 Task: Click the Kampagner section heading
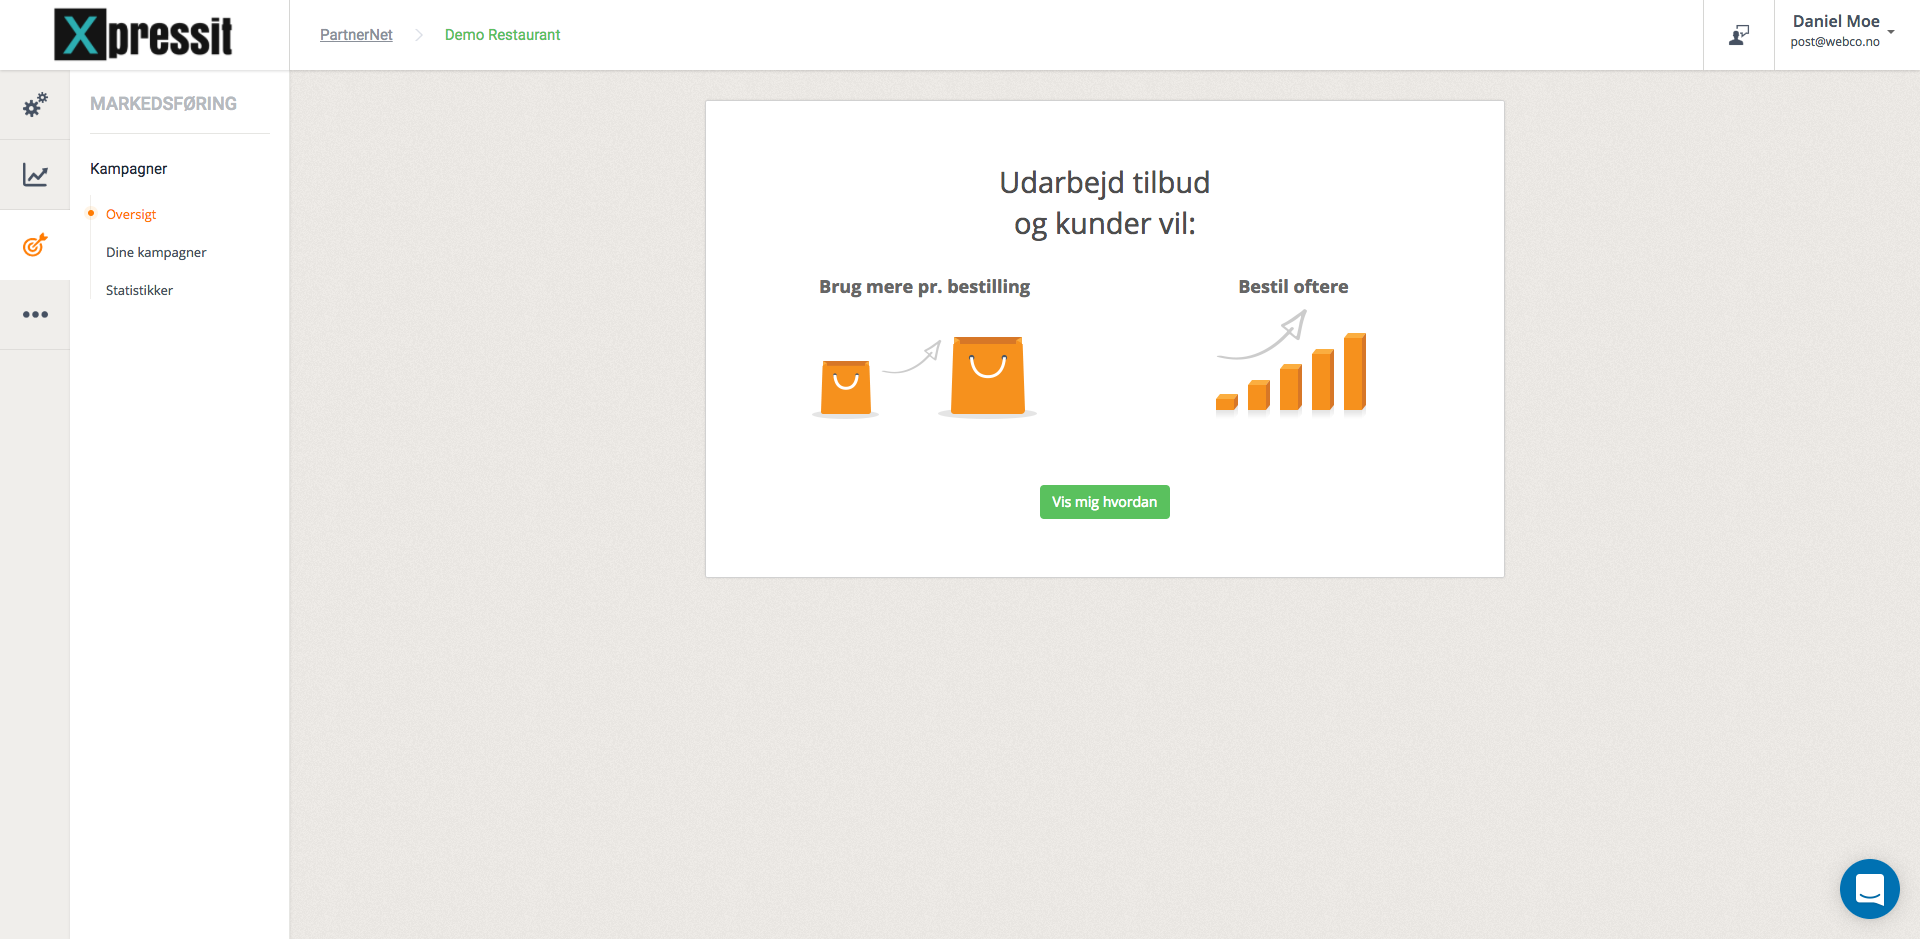coord(128,169)
